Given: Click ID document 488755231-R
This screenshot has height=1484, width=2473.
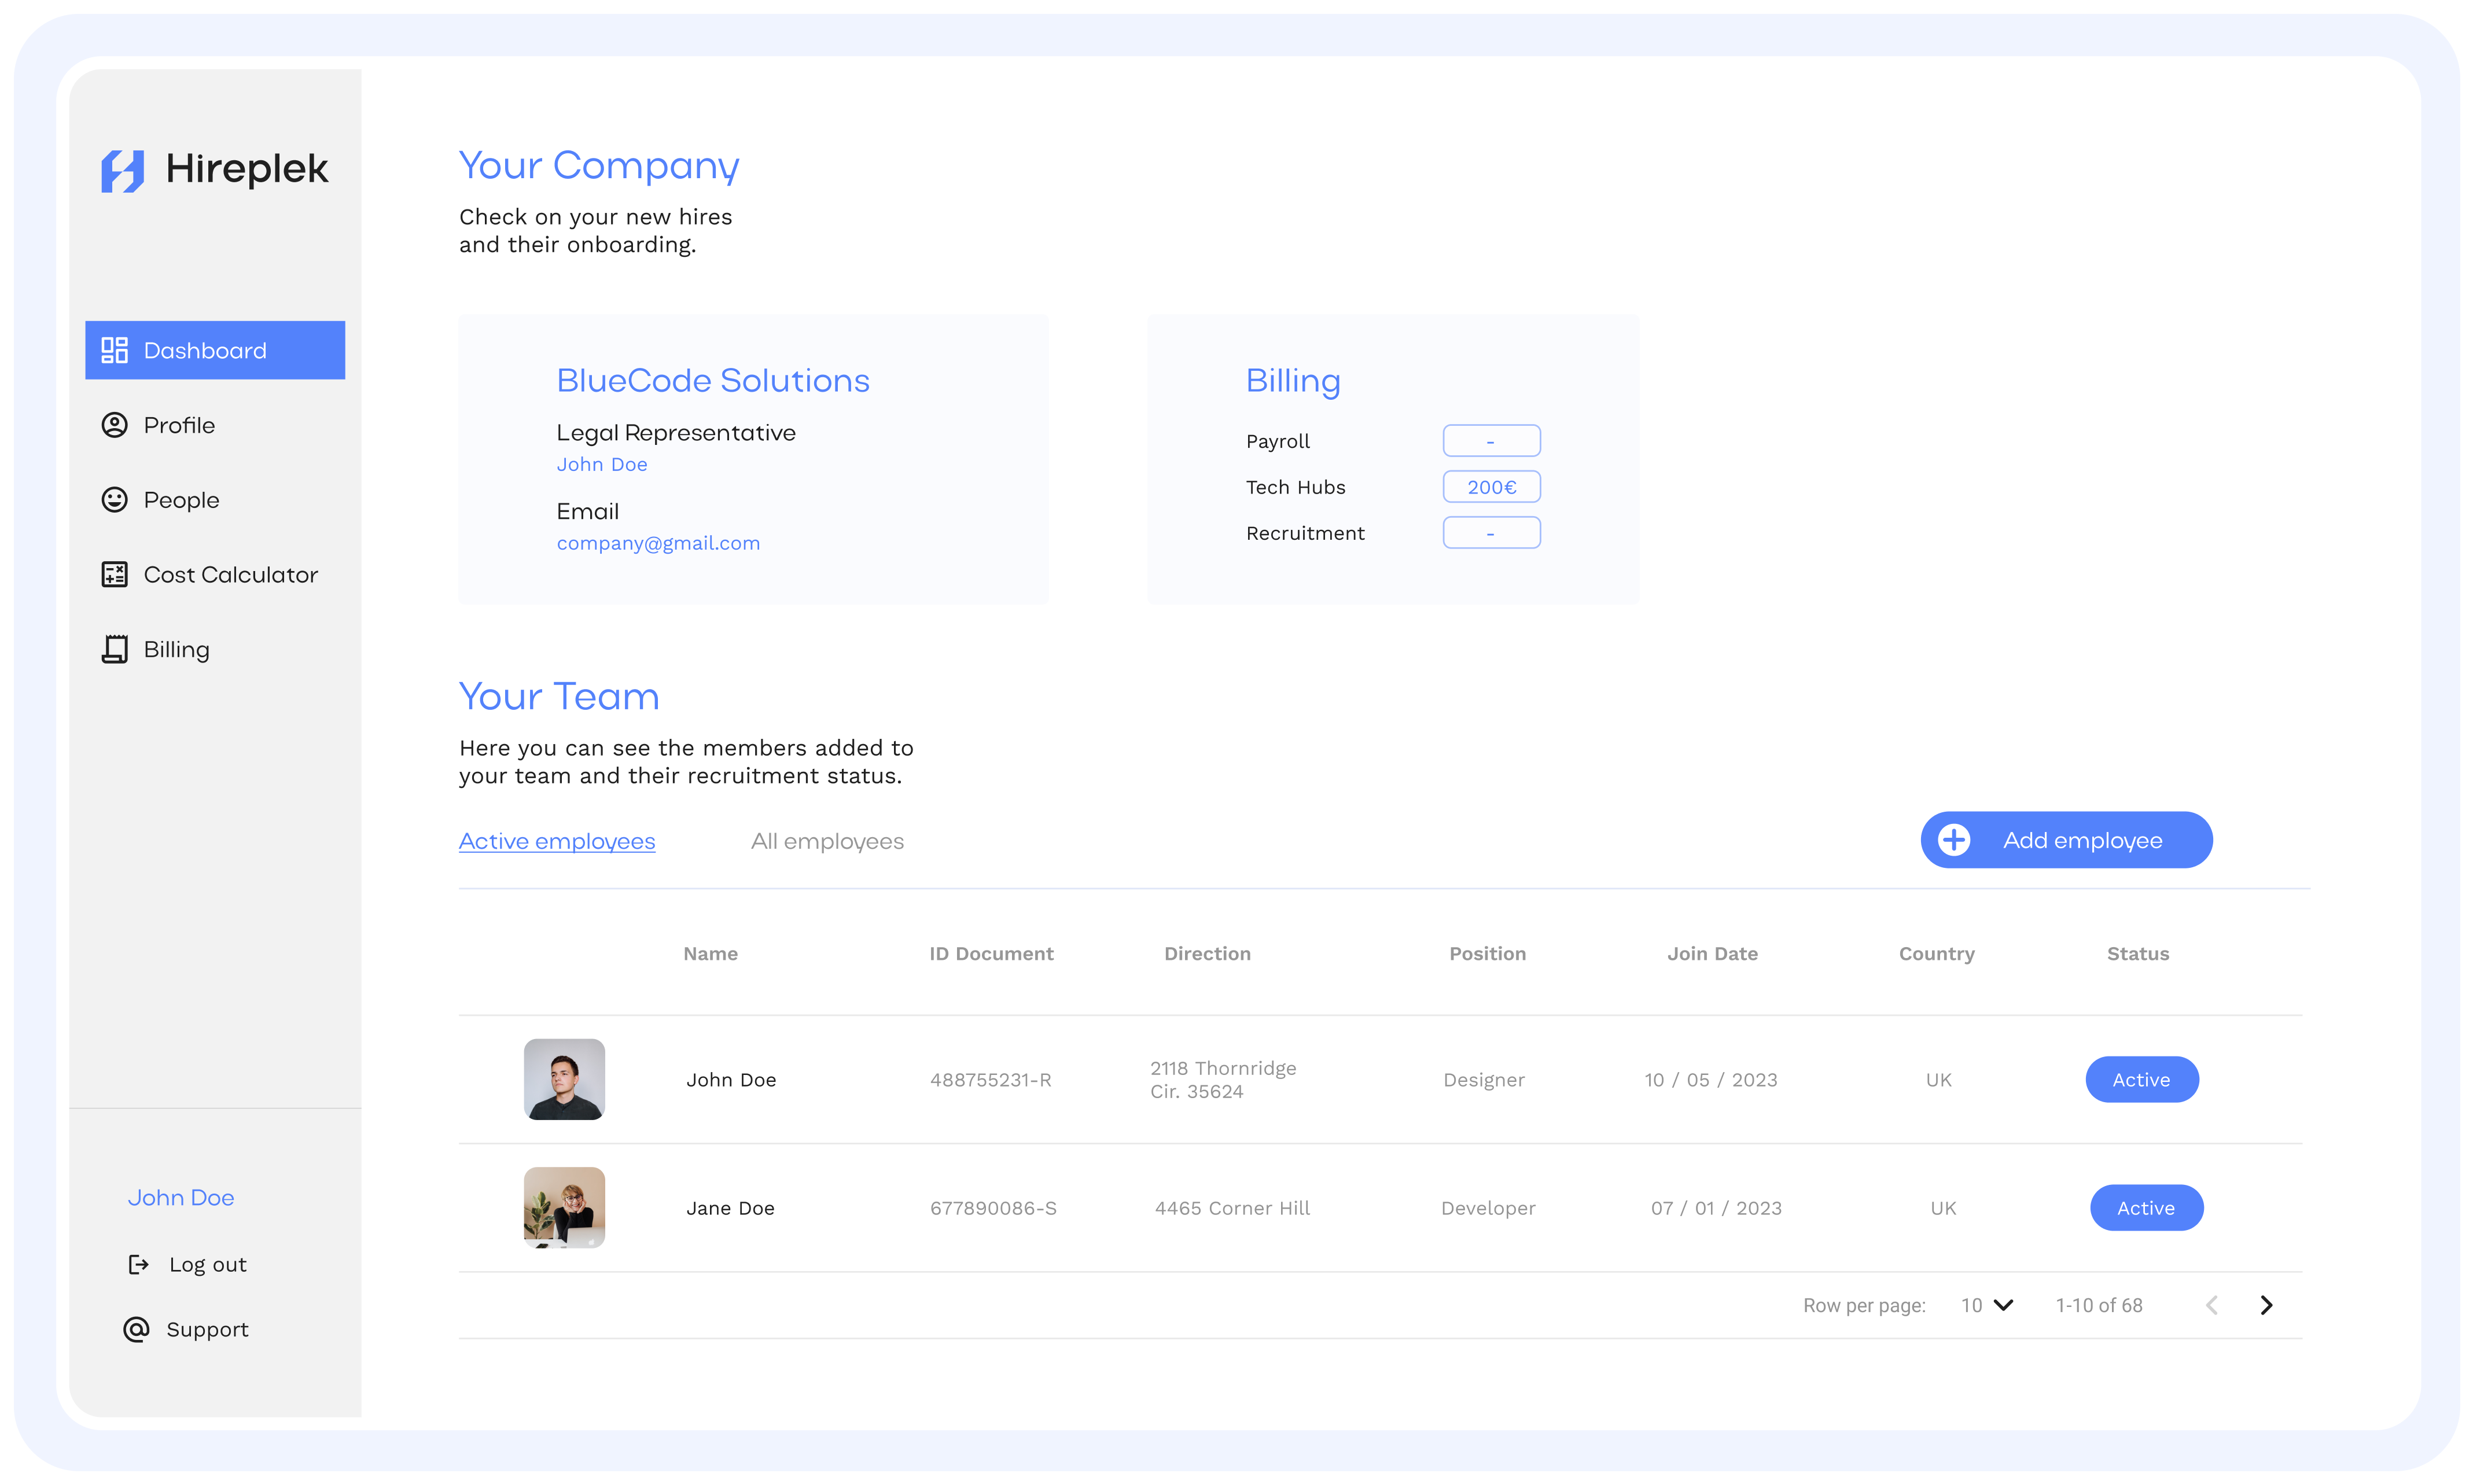Looking at the screenshot, I should pos(990,1080).
